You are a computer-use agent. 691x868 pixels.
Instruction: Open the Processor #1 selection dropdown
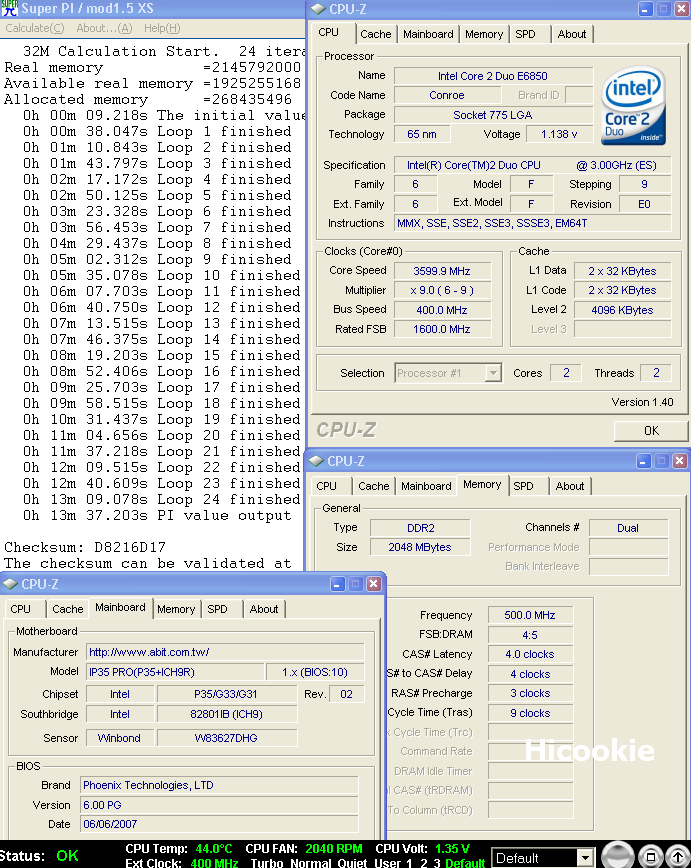[492, 373]
